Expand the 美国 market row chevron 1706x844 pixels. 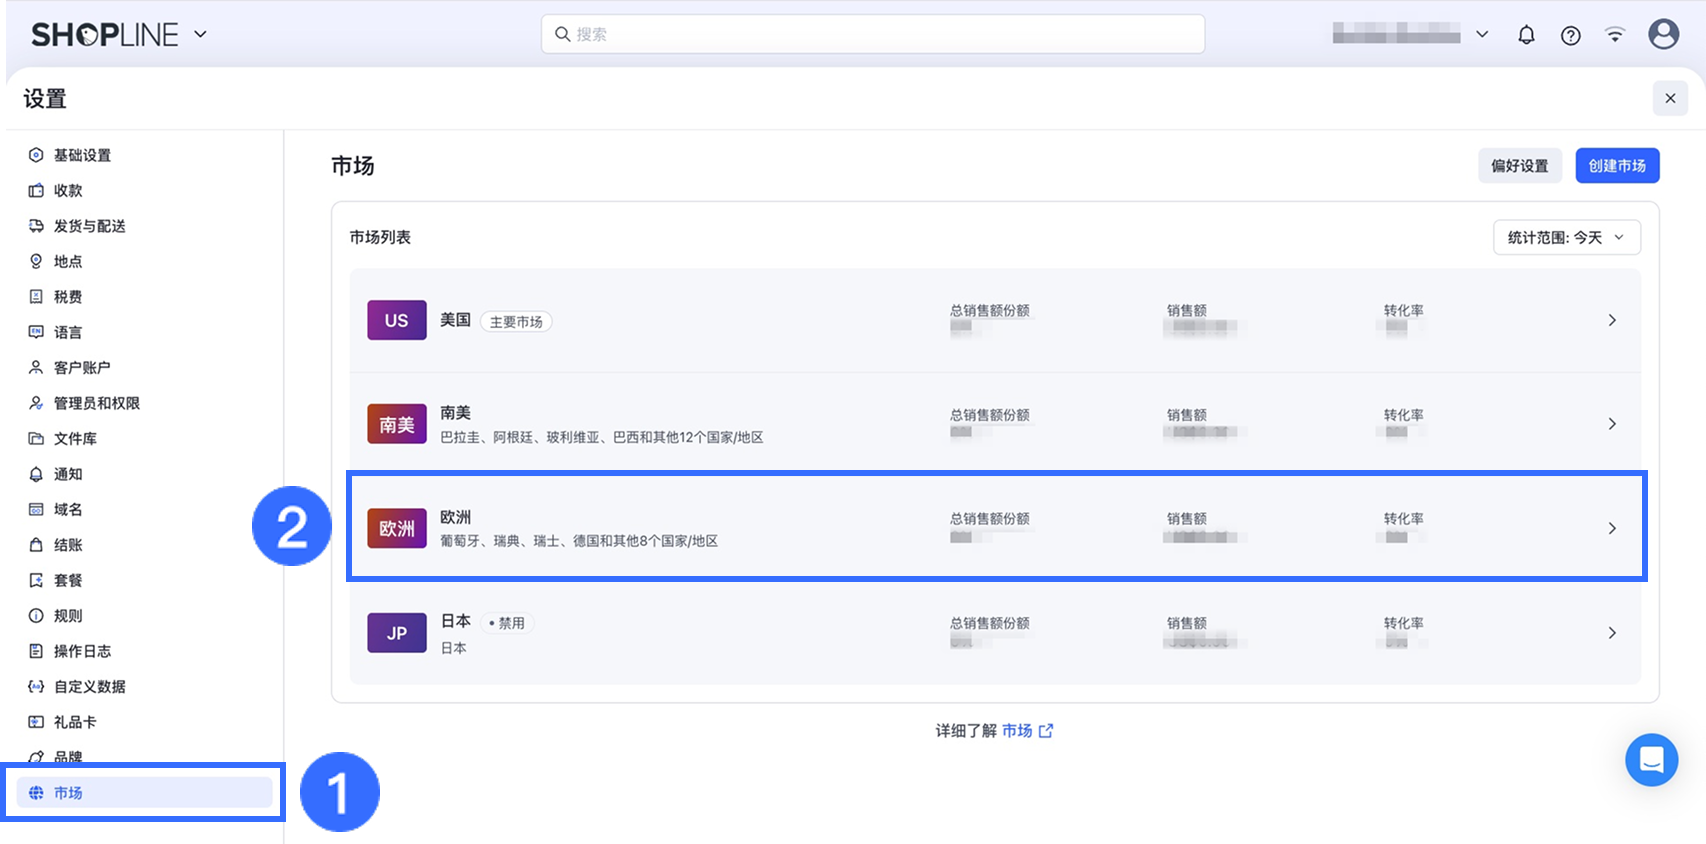(x=1612, y=320)
